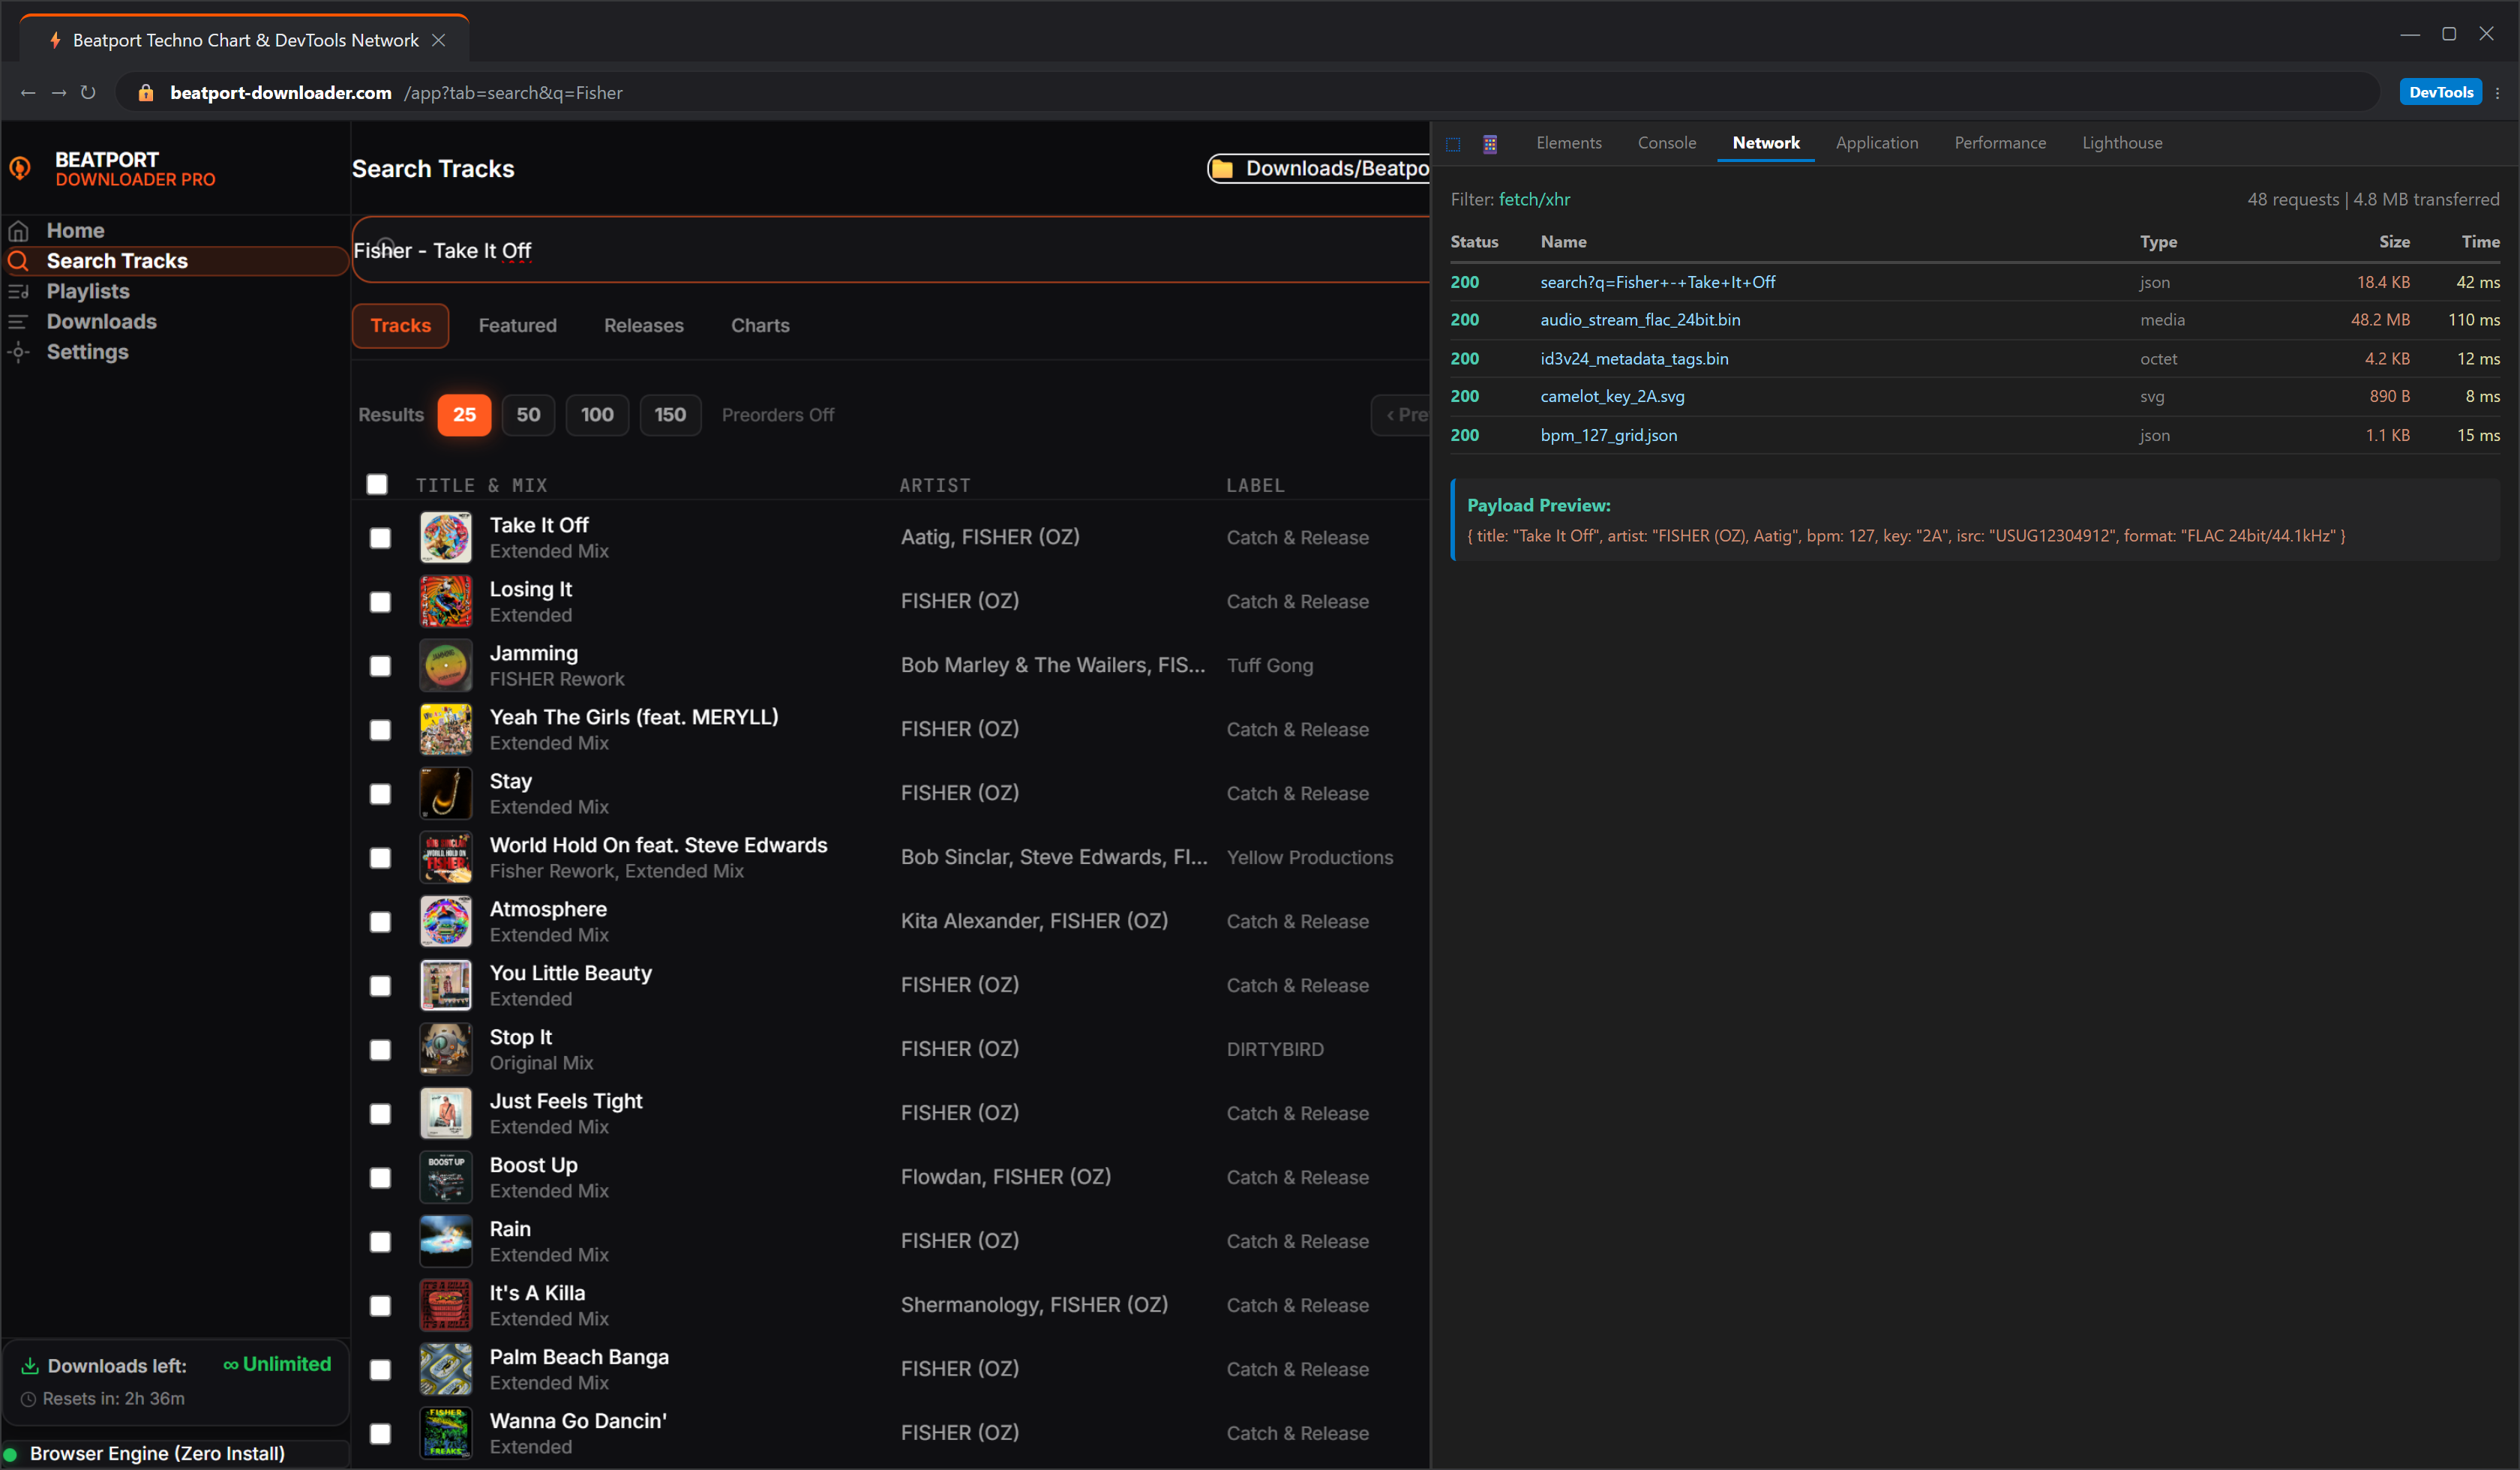Open the DevTools Application tab
Image resolution: width=2520 pixels, height=1470 pixels.
coord(1876,143)
